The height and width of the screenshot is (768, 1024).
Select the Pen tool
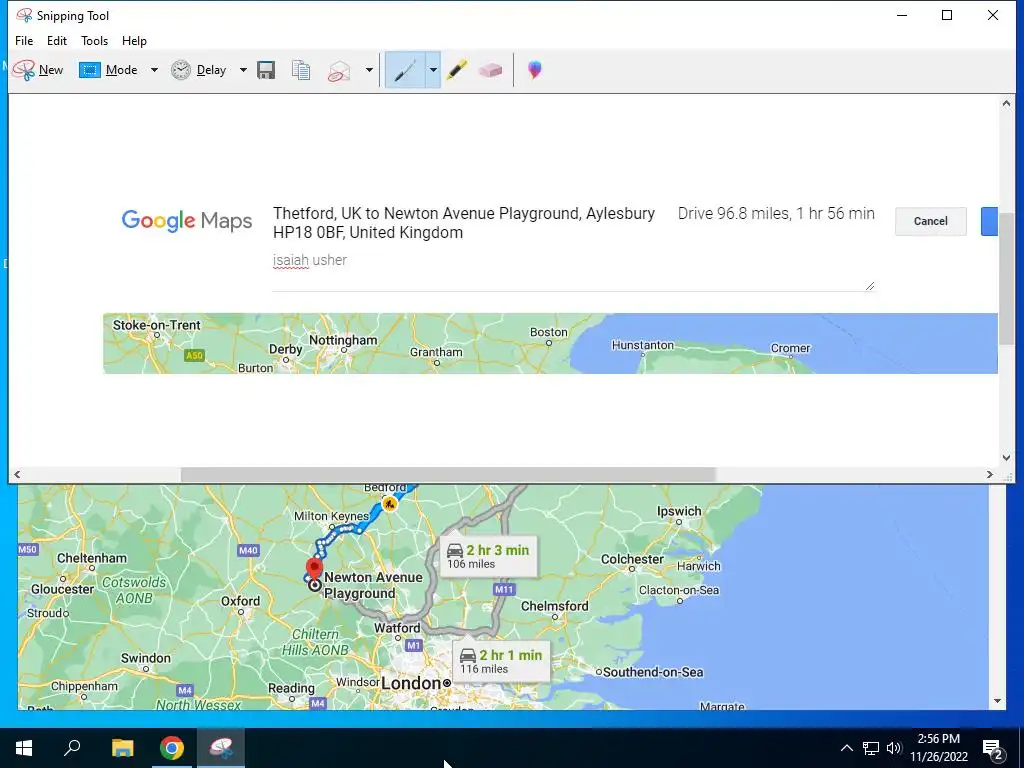pos(405,70)
